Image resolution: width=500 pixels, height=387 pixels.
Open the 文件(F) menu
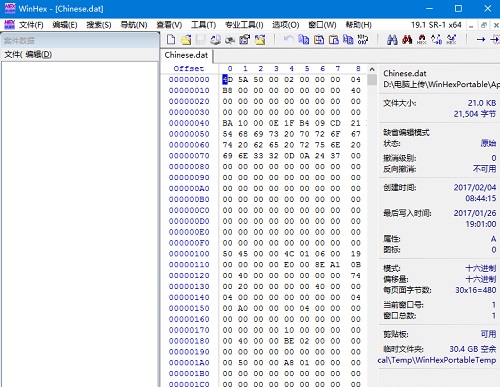pyautogui.click(x=31, y=25)
